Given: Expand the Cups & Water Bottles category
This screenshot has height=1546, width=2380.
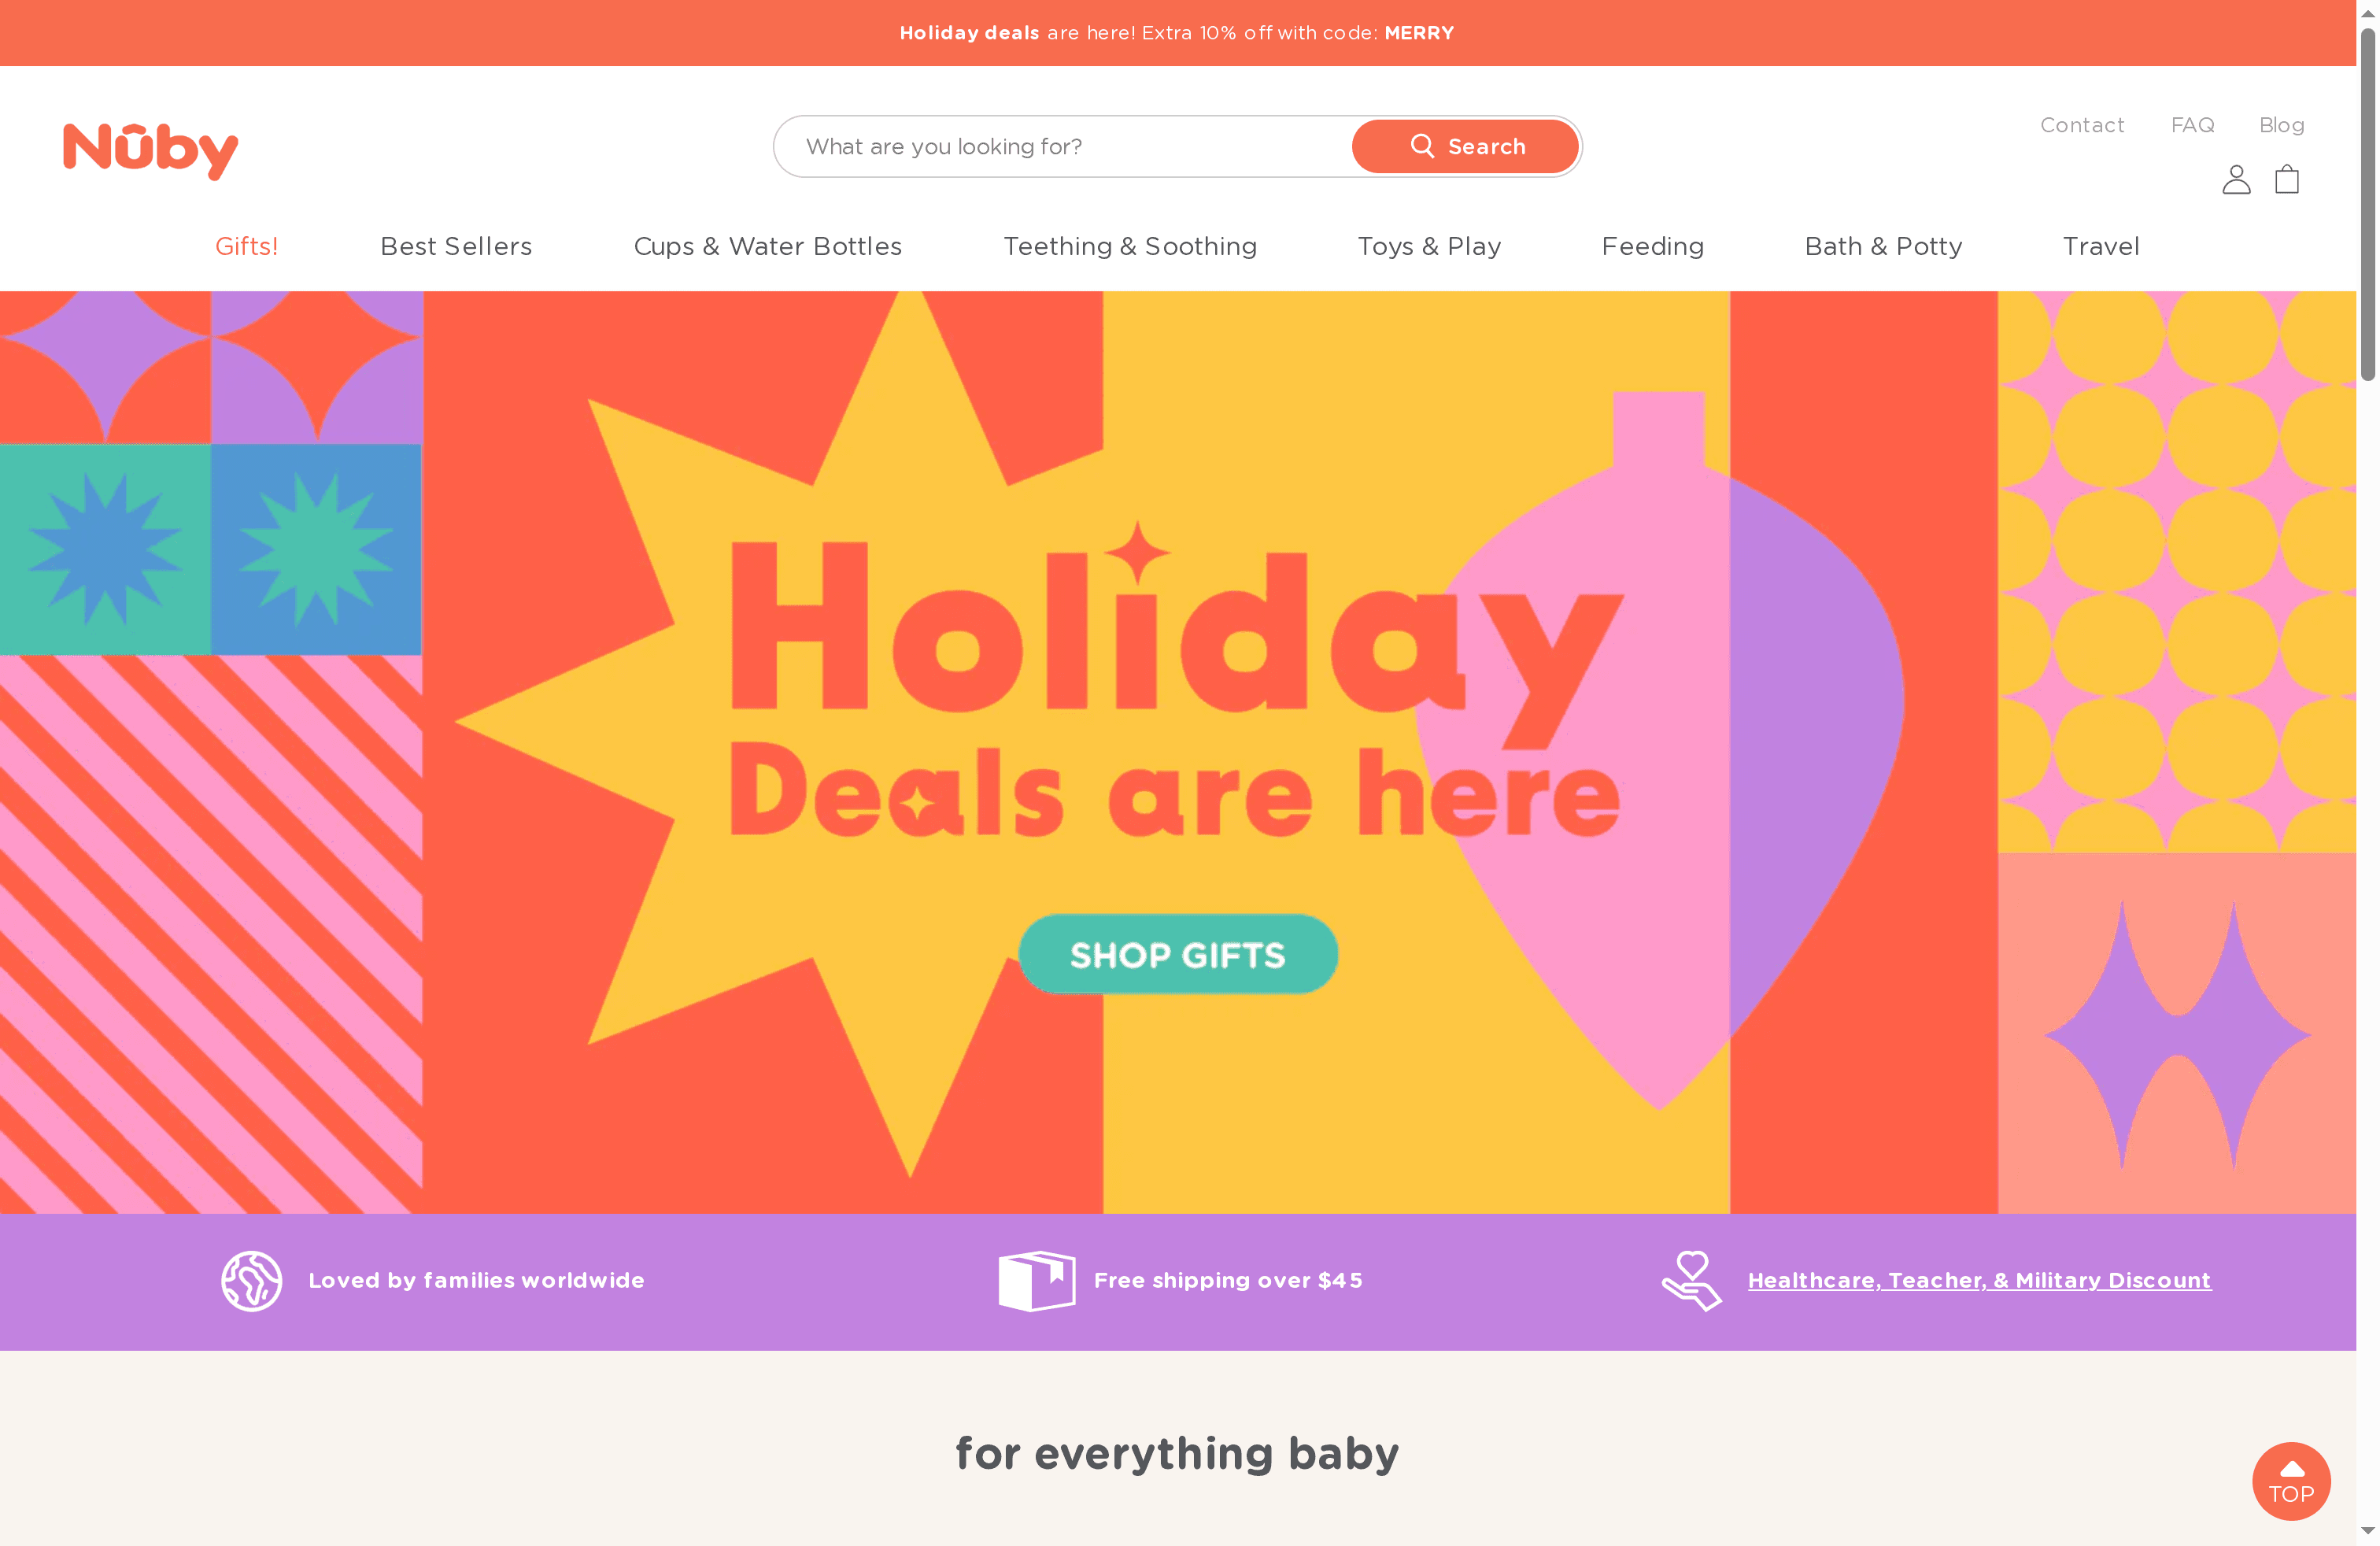Looking at the screenshot, I should [768, 246].
